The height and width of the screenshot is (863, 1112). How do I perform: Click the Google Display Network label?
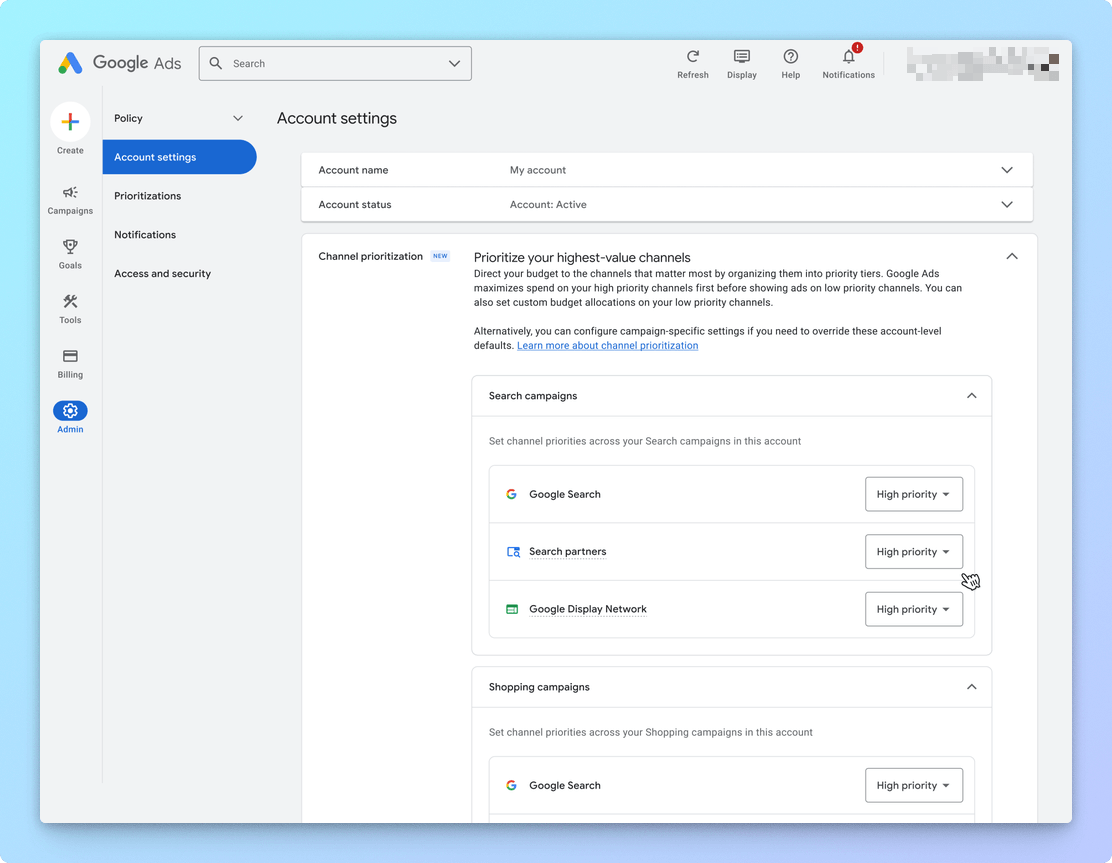[x=588, y=609]
